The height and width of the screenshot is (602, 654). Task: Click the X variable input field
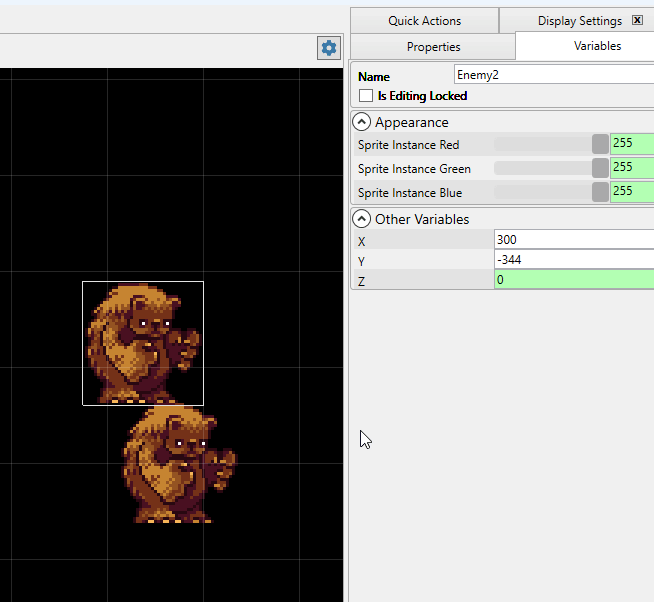coord(573,240)
